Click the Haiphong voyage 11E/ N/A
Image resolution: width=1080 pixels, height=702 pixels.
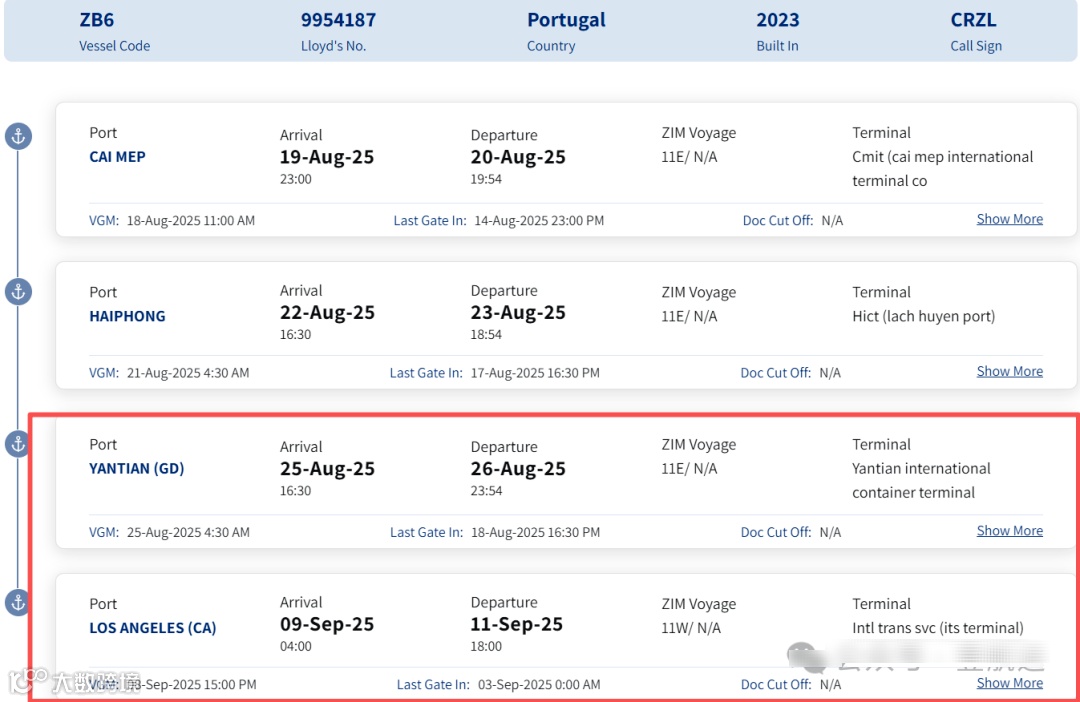pyautogui.click(x=689, y=316)
